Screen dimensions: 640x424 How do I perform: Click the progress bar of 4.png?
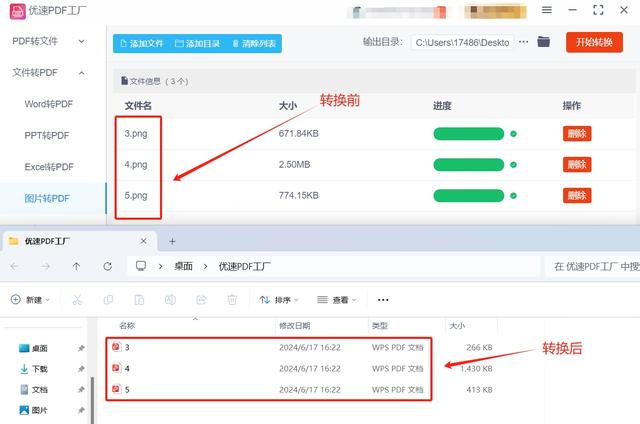(x=469, y=164)
